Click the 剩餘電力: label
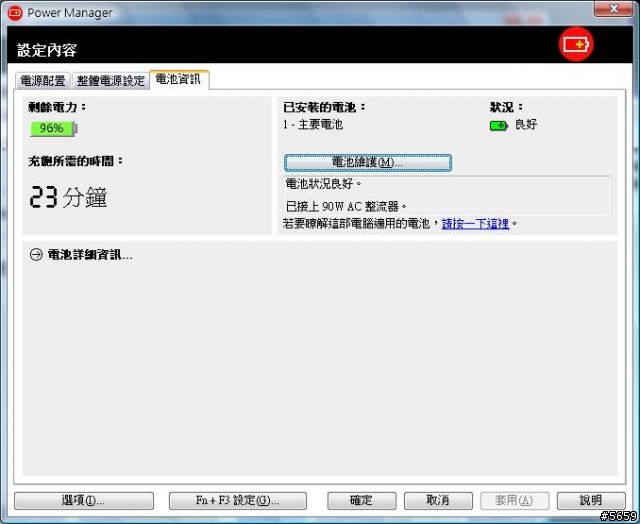The height and width of the screenshot is (524, 640). pyautogui.click(x=58, y=107)
